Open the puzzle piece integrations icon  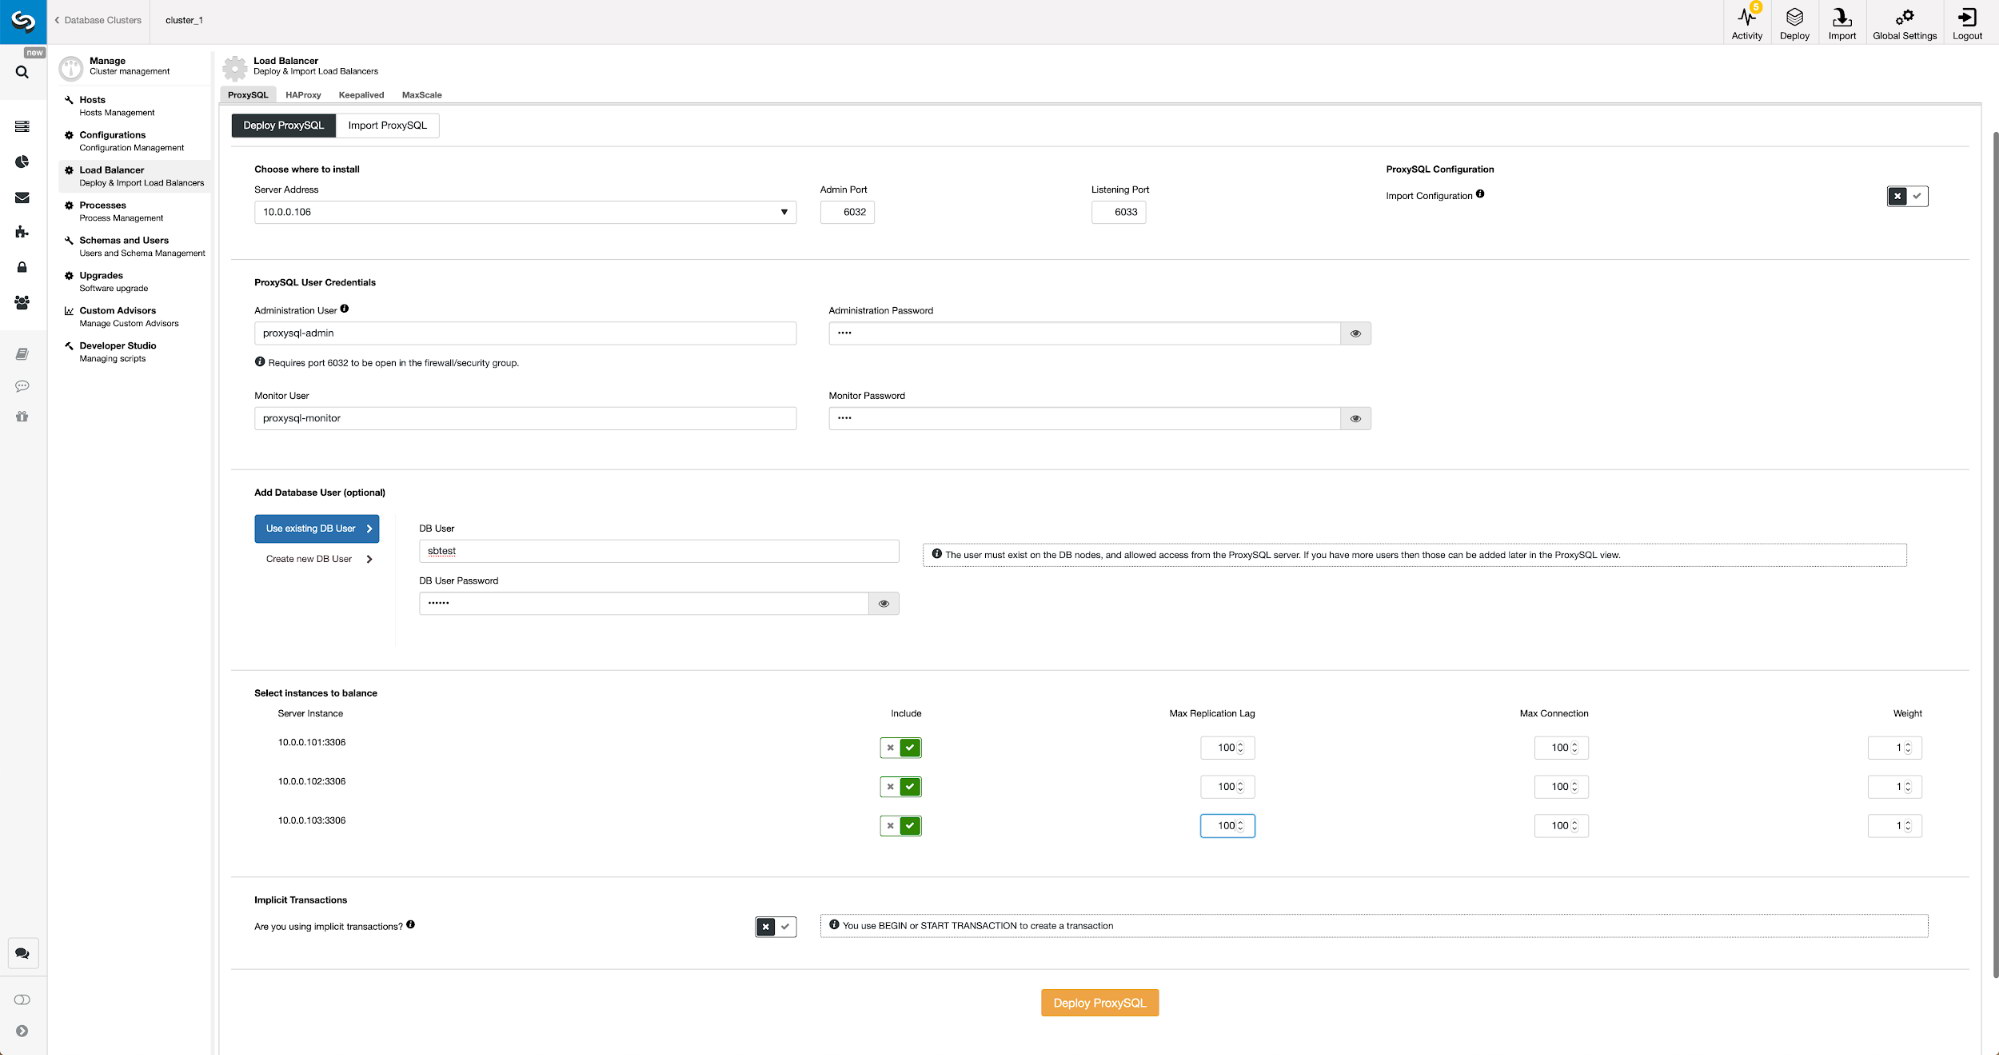click(22, 232)
